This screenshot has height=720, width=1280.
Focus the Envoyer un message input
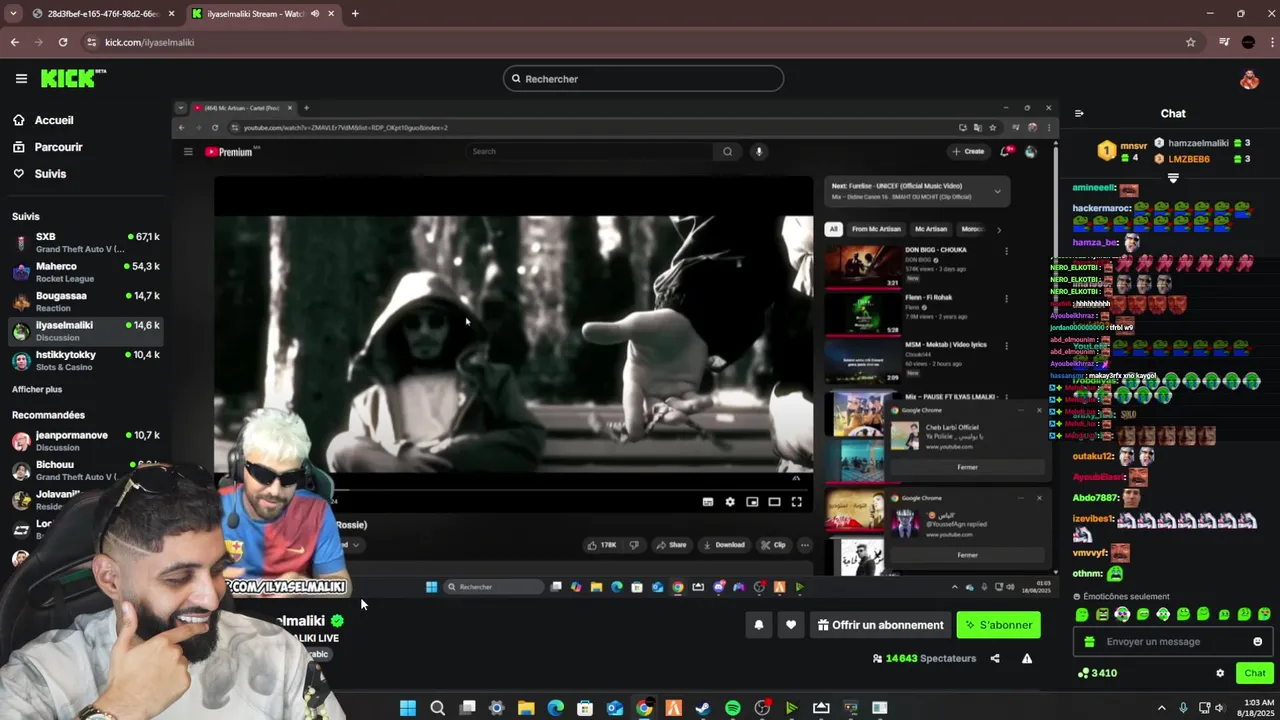pos(1173,642)
